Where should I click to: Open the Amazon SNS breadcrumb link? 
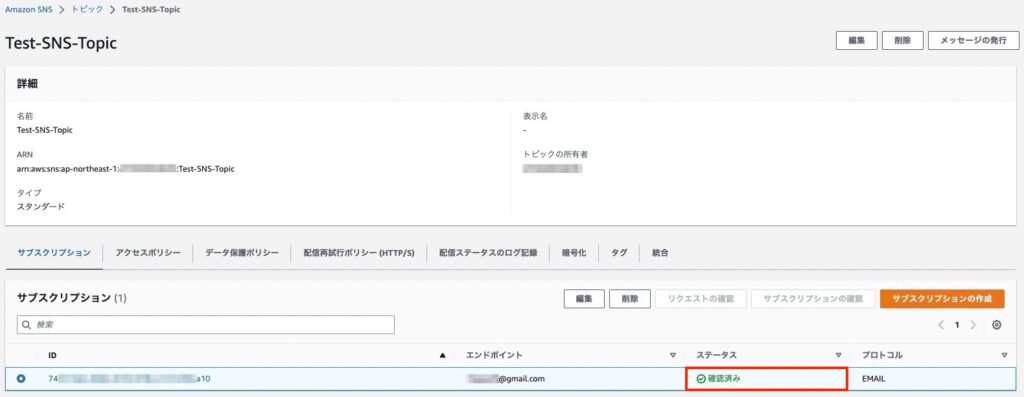(29, 10)
